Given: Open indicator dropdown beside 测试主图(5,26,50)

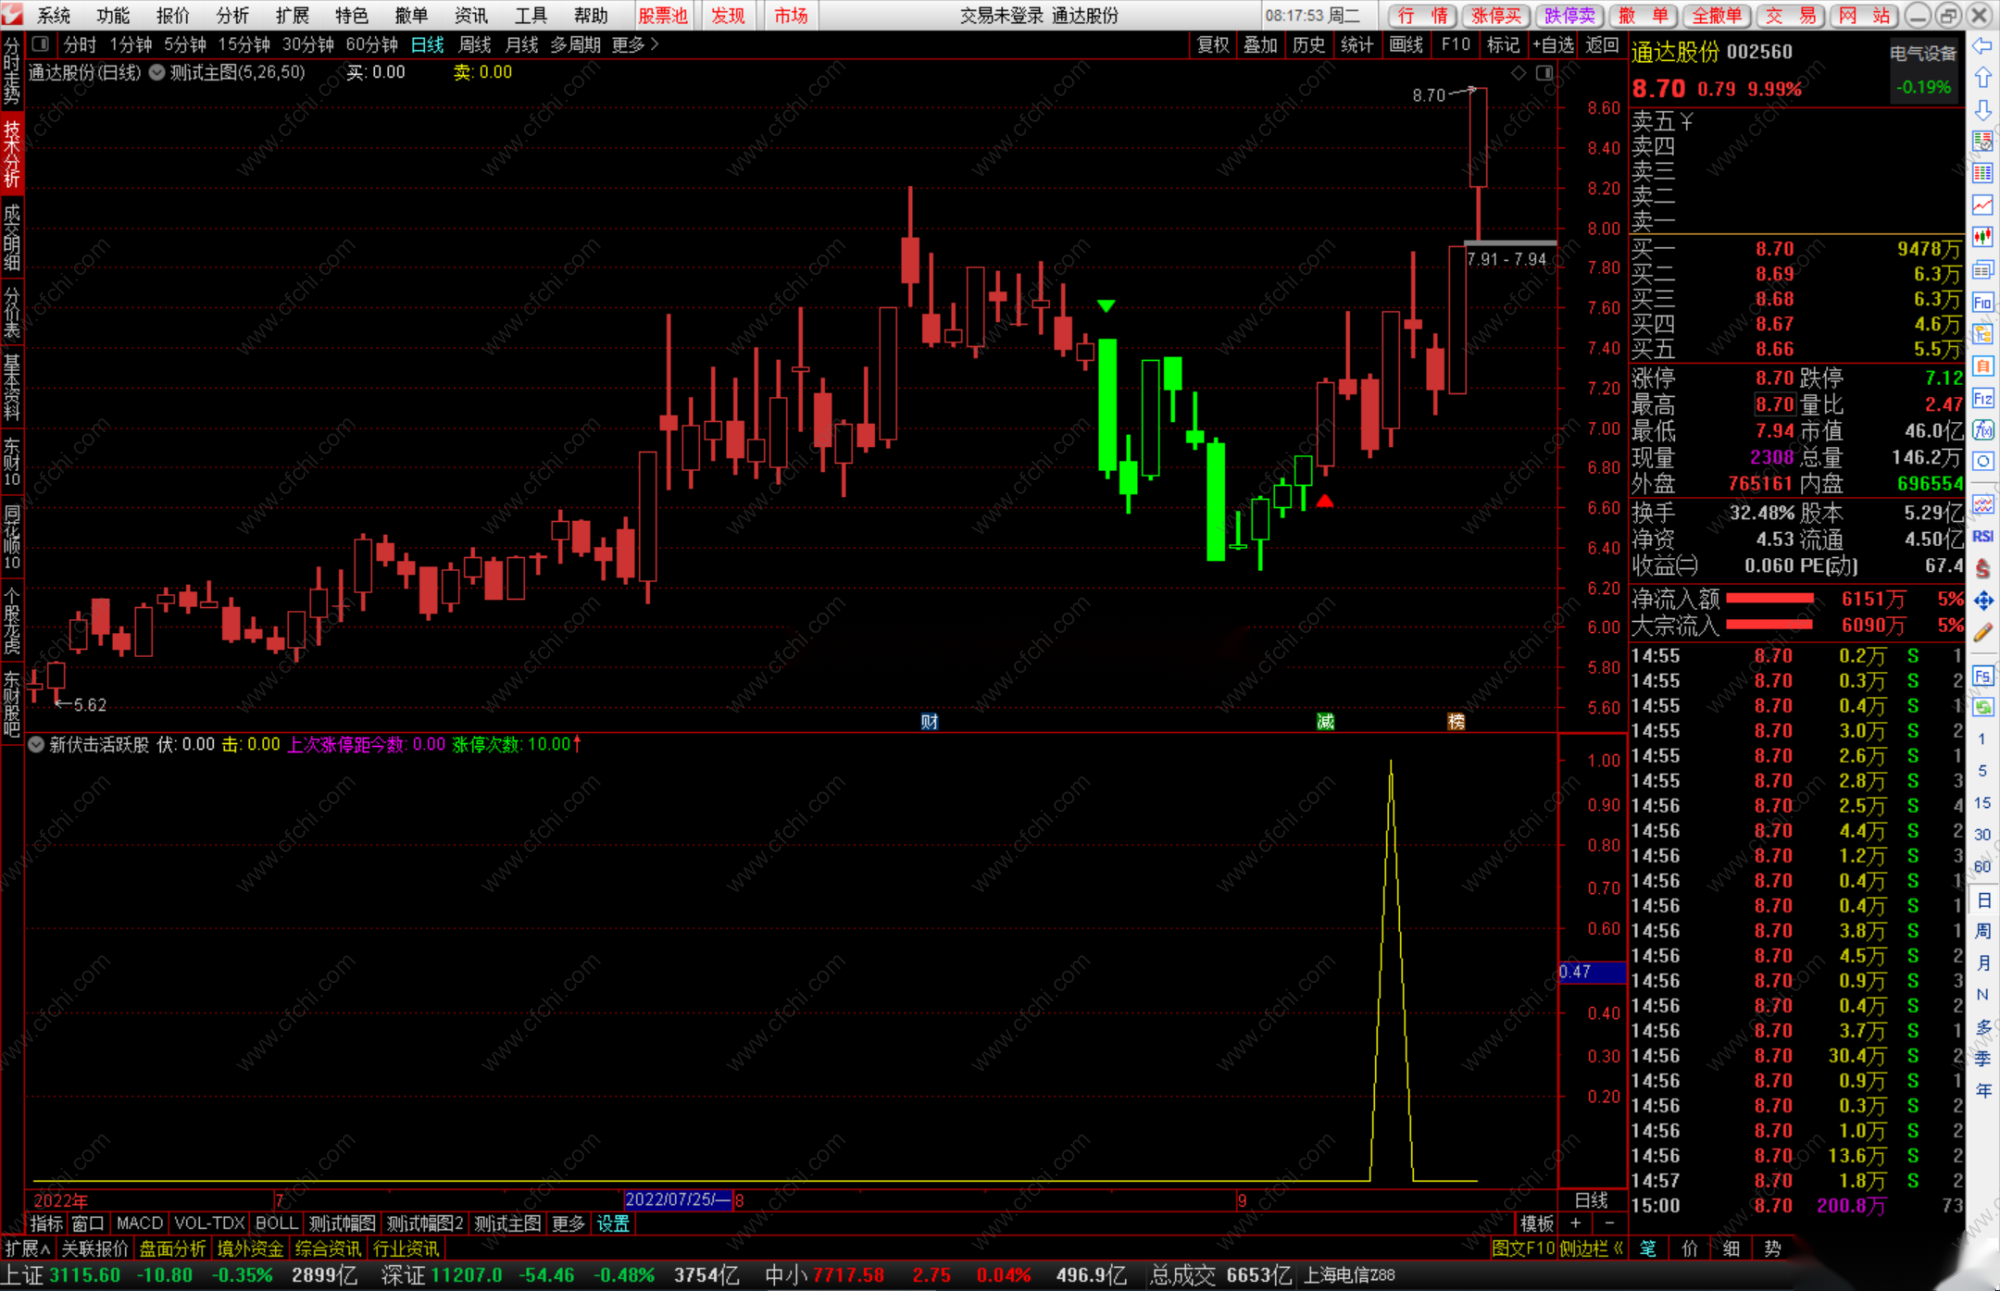Looking at the screenshot, I should coord(157,73).
